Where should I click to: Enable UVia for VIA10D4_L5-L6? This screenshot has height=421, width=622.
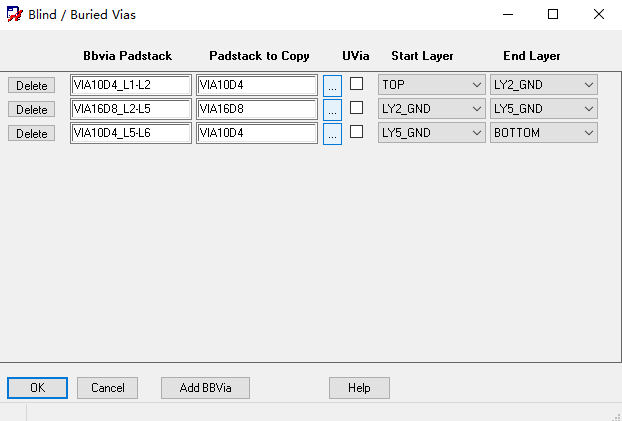[356, 132]
